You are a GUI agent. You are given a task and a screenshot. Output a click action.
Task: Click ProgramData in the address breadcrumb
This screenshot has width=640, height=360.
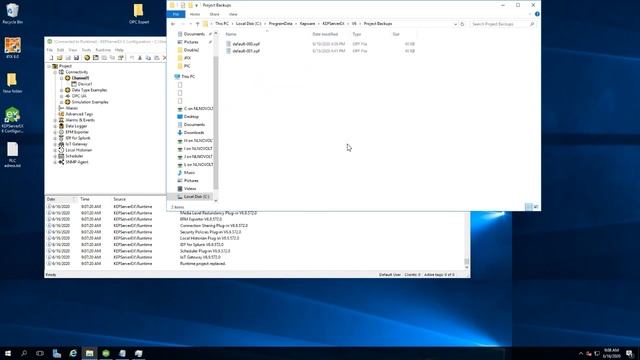point(280,24)
